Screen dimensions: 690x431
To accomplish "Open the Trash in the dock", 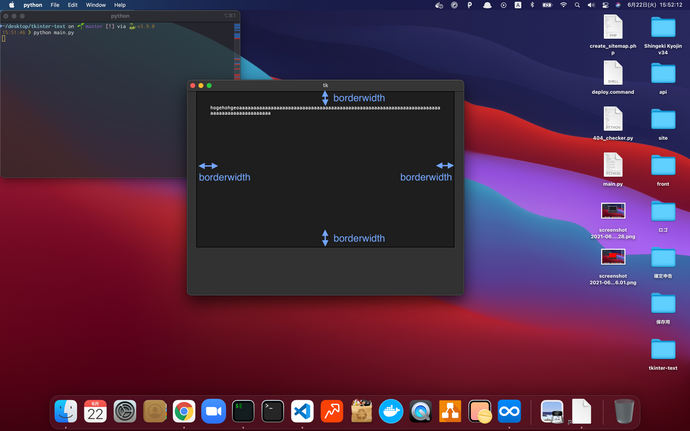I will (624, 411).
